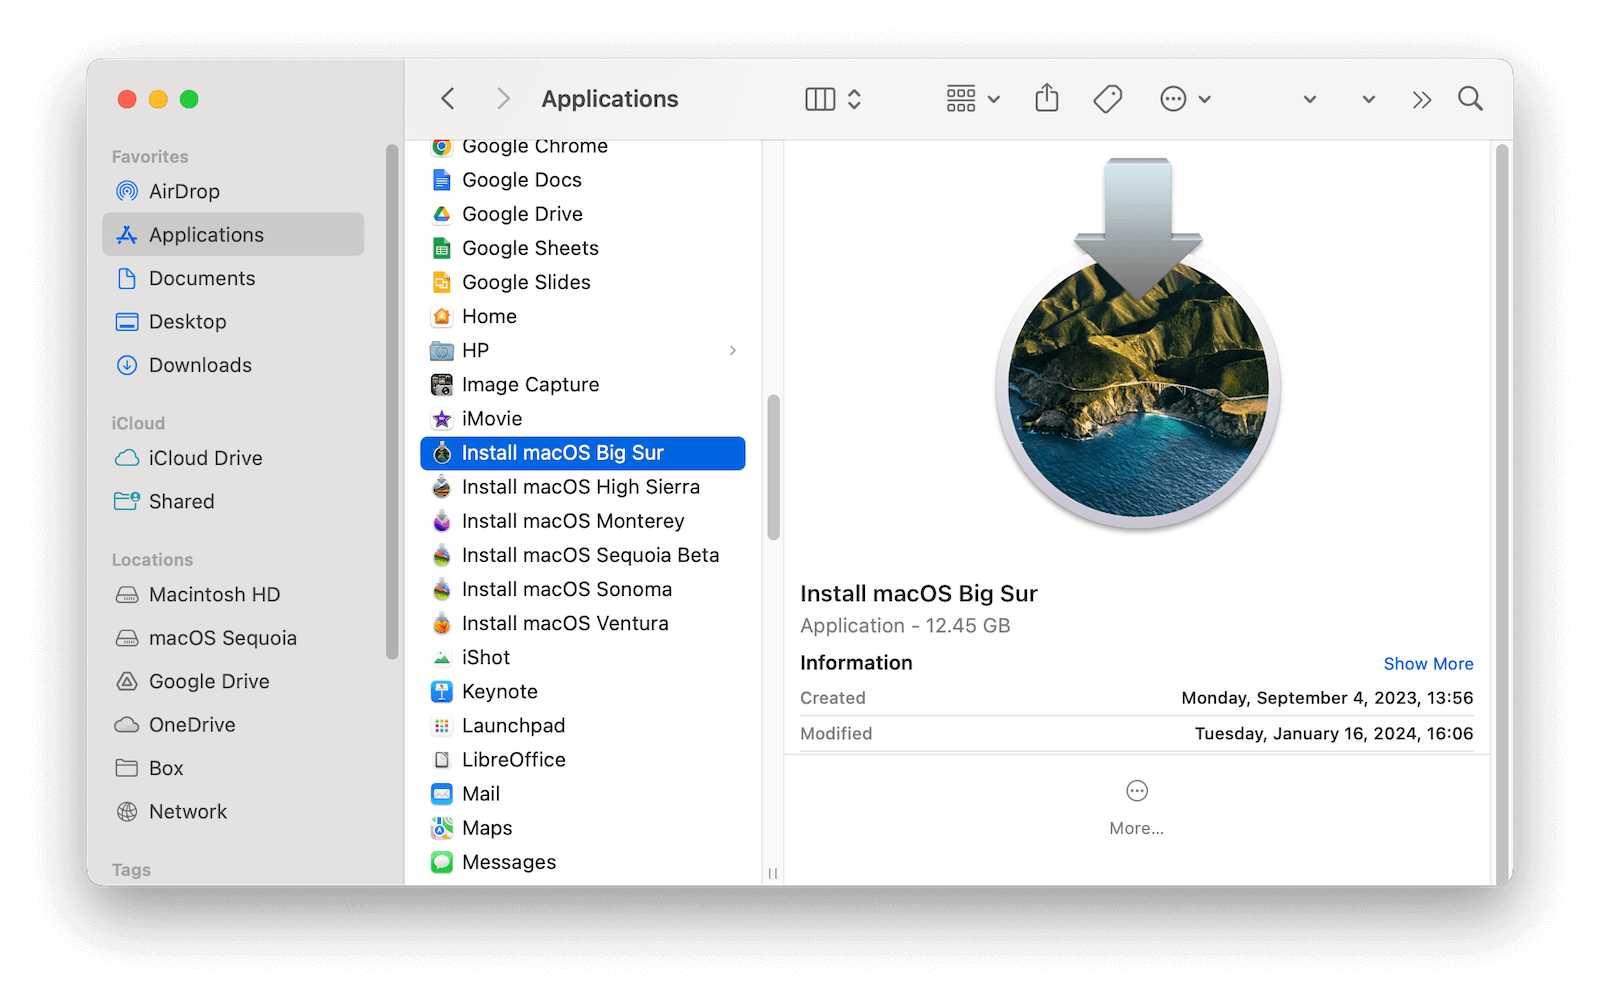Open the Action ellipsis menu in toolbar
The image size is (1600, 1000).
(x=1185, y=99)
